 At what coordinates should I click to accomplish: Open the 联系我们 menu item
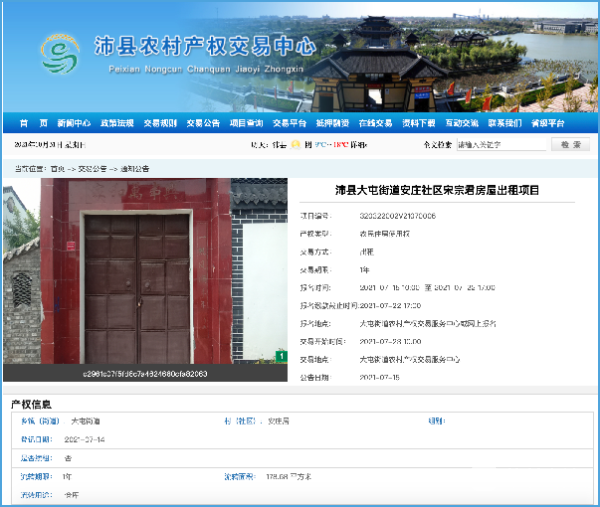505,123
